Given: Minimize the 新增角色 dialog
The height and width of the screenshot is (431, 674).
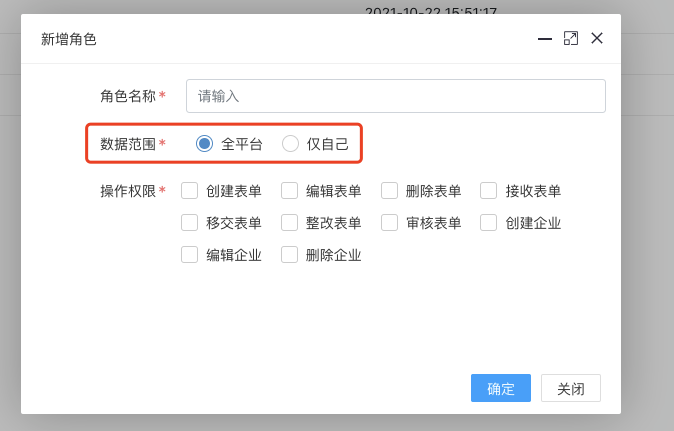Looking at the screenshot, I should 545,39.
